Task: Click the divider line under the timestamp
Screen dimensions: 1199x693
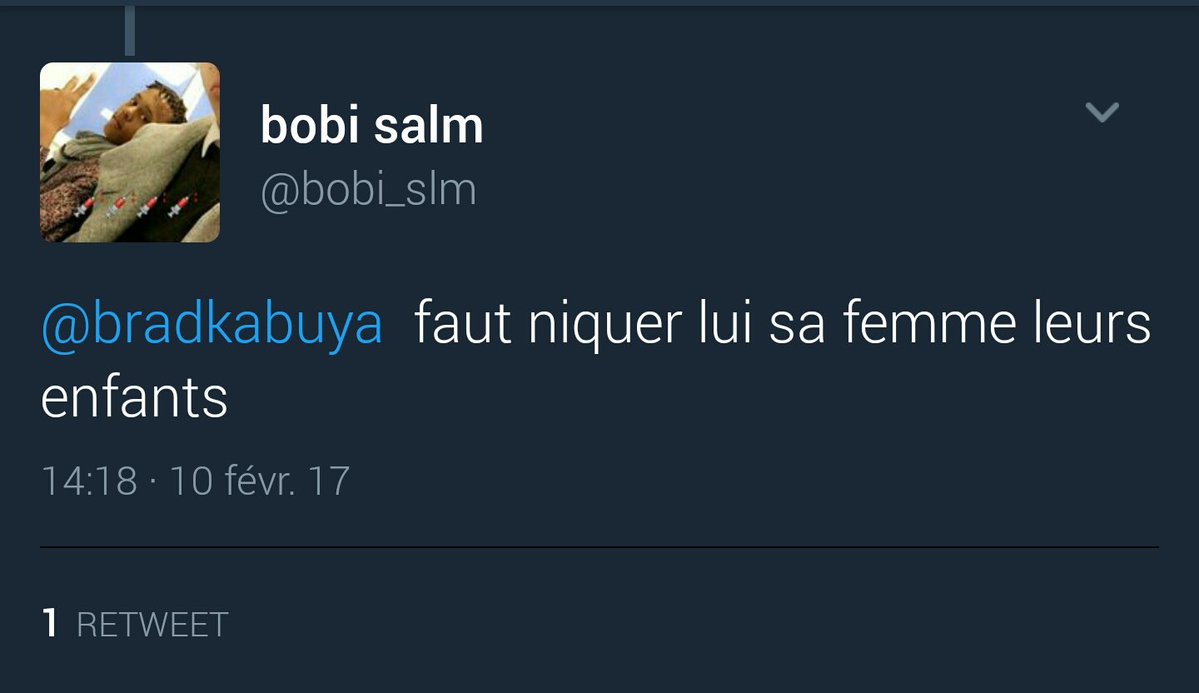Action: (x=600, y=547)
